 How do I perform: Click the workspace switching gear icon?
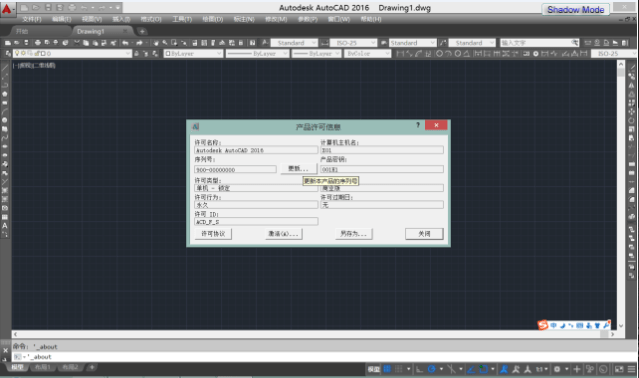point(557,369)
